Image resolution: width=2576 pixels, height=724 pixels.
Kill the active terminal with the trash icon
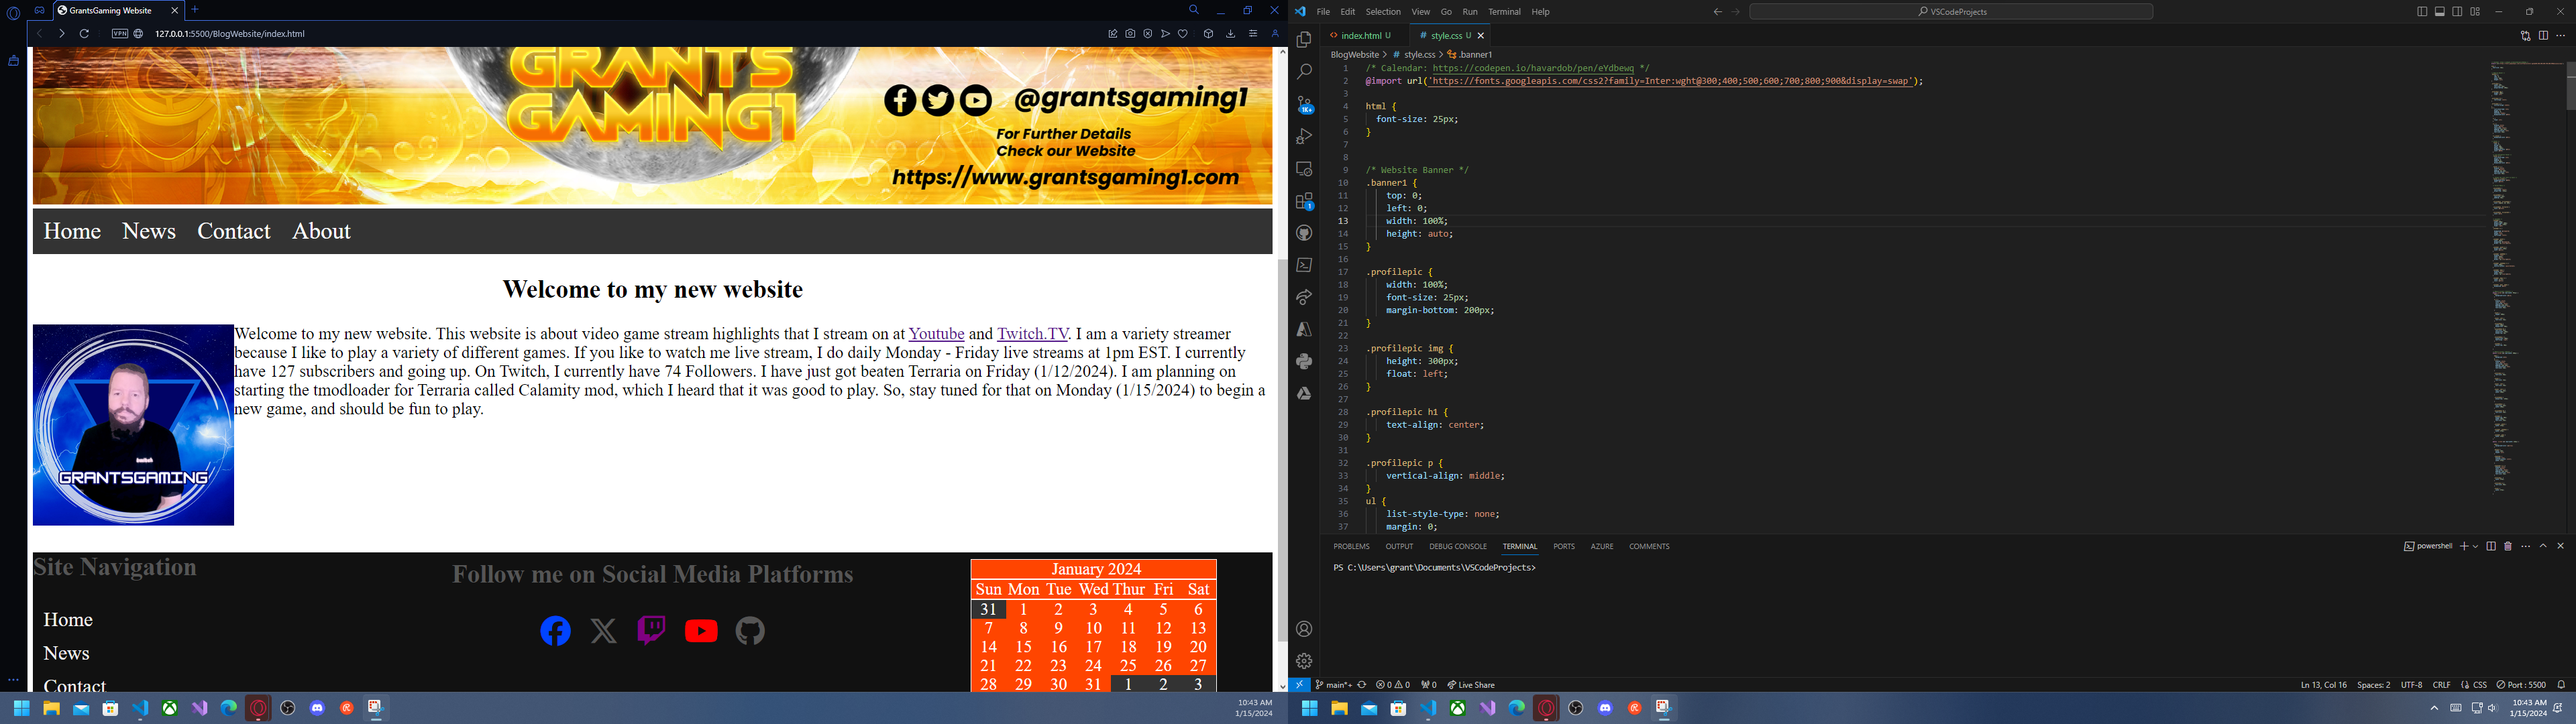pyautogui.click(x=2509, y=546)
